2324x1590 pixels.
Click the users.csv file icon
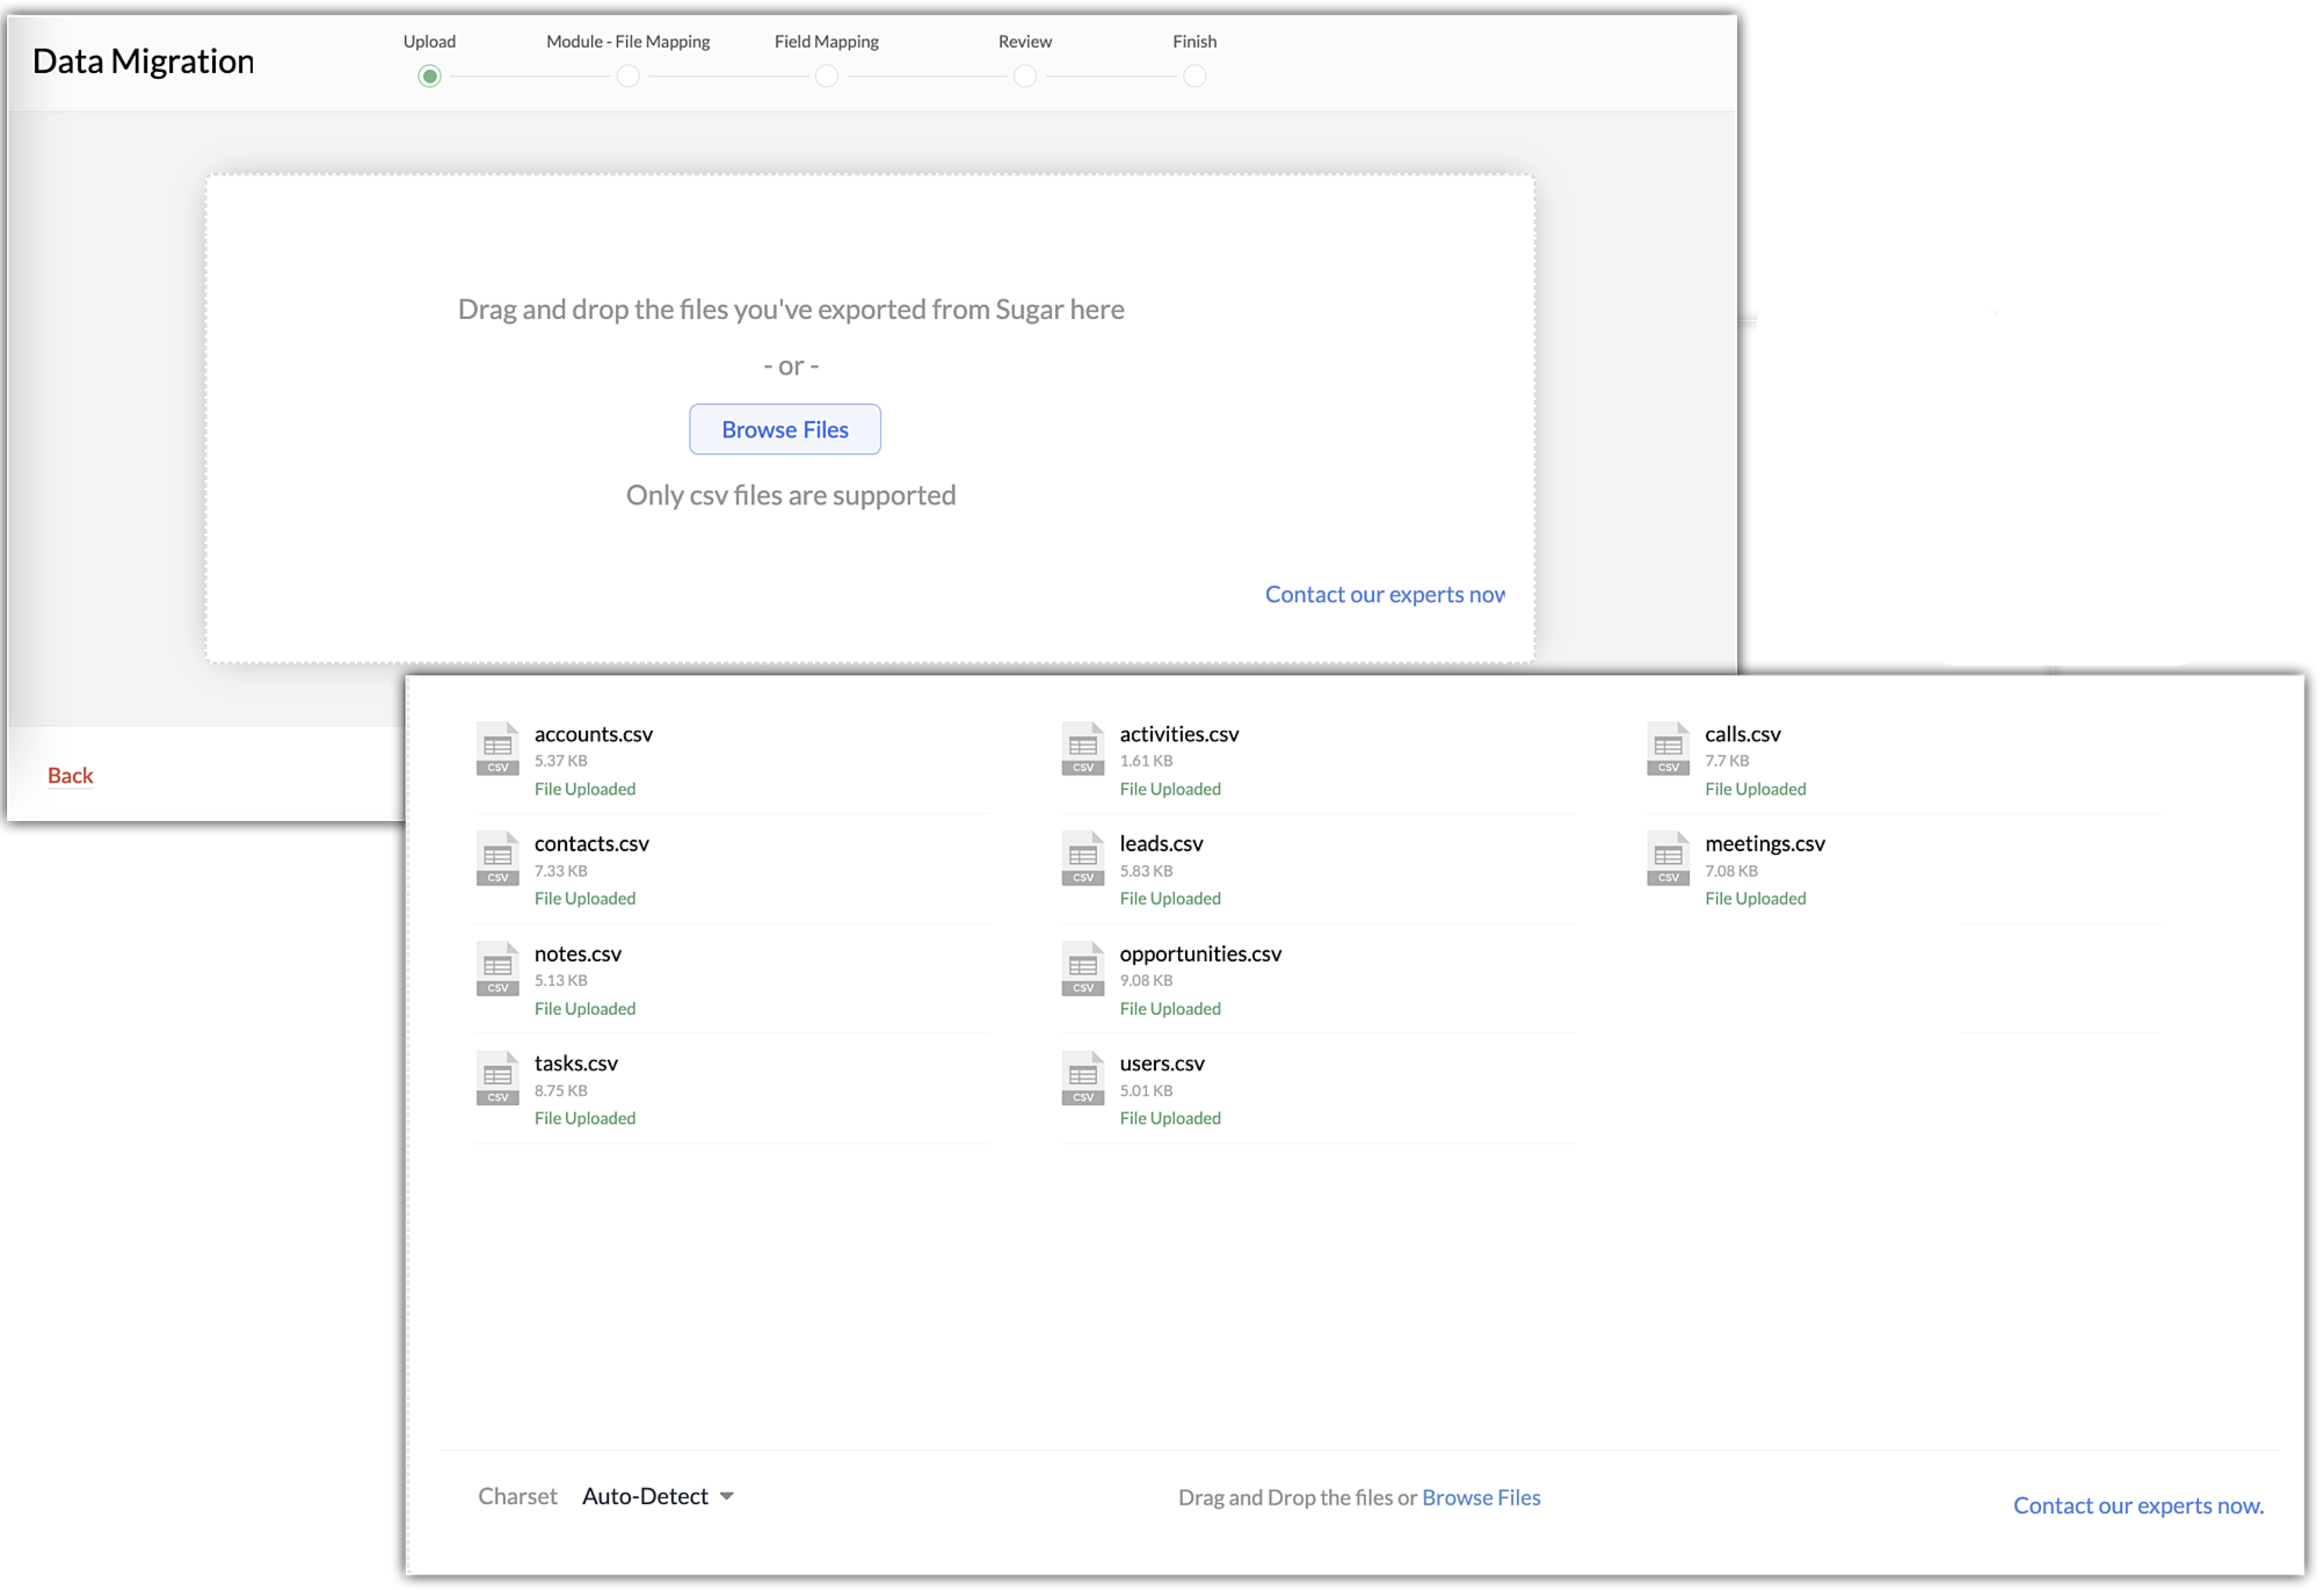1082,1078
